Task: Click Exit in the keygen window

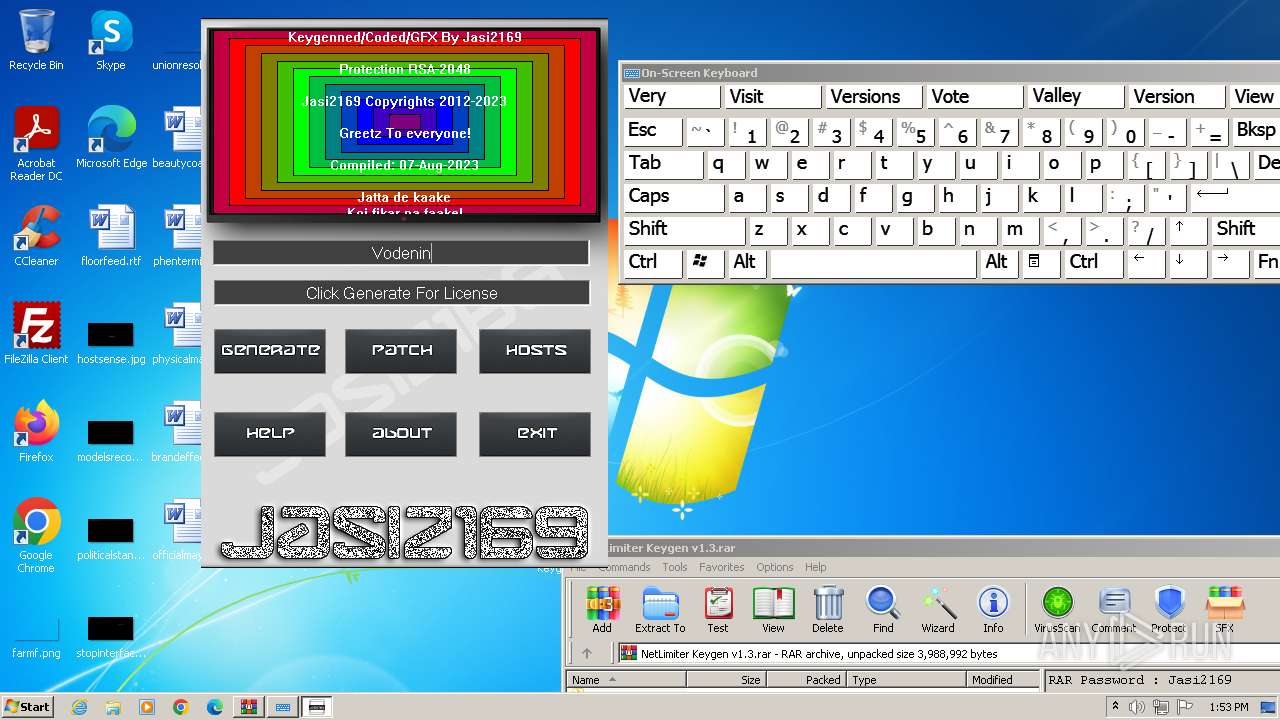Action: point(535,434)
